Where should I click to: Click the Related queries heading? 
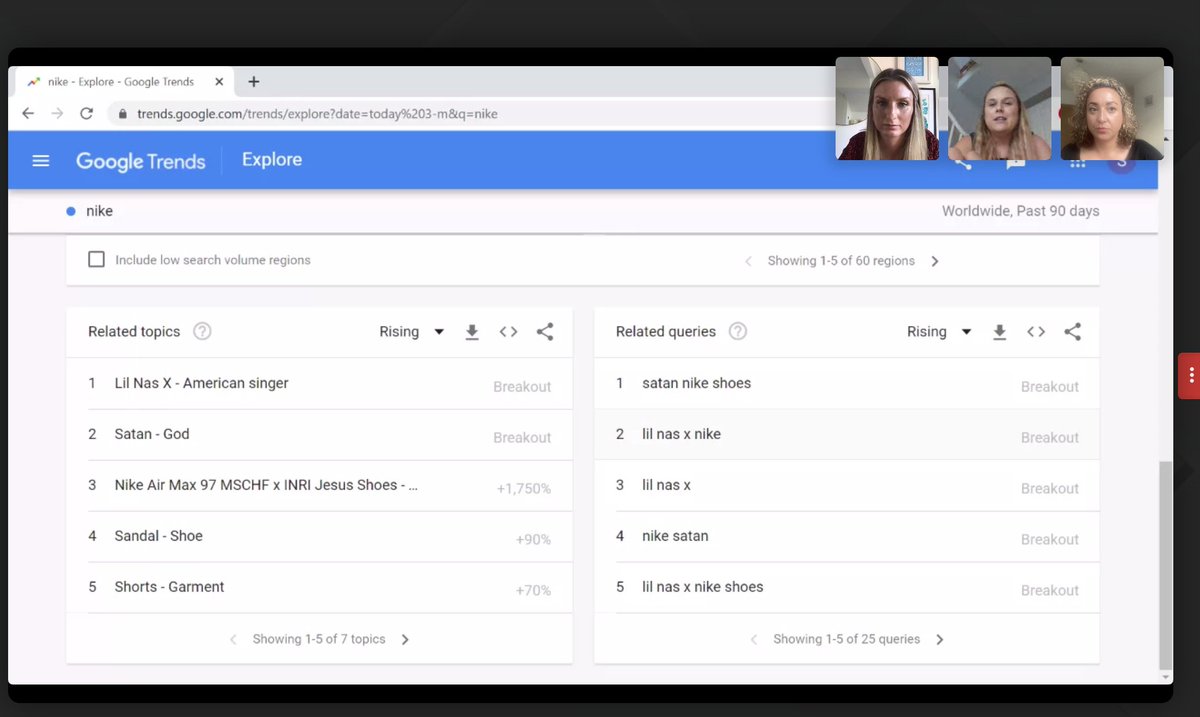click(x=666, y=332)
